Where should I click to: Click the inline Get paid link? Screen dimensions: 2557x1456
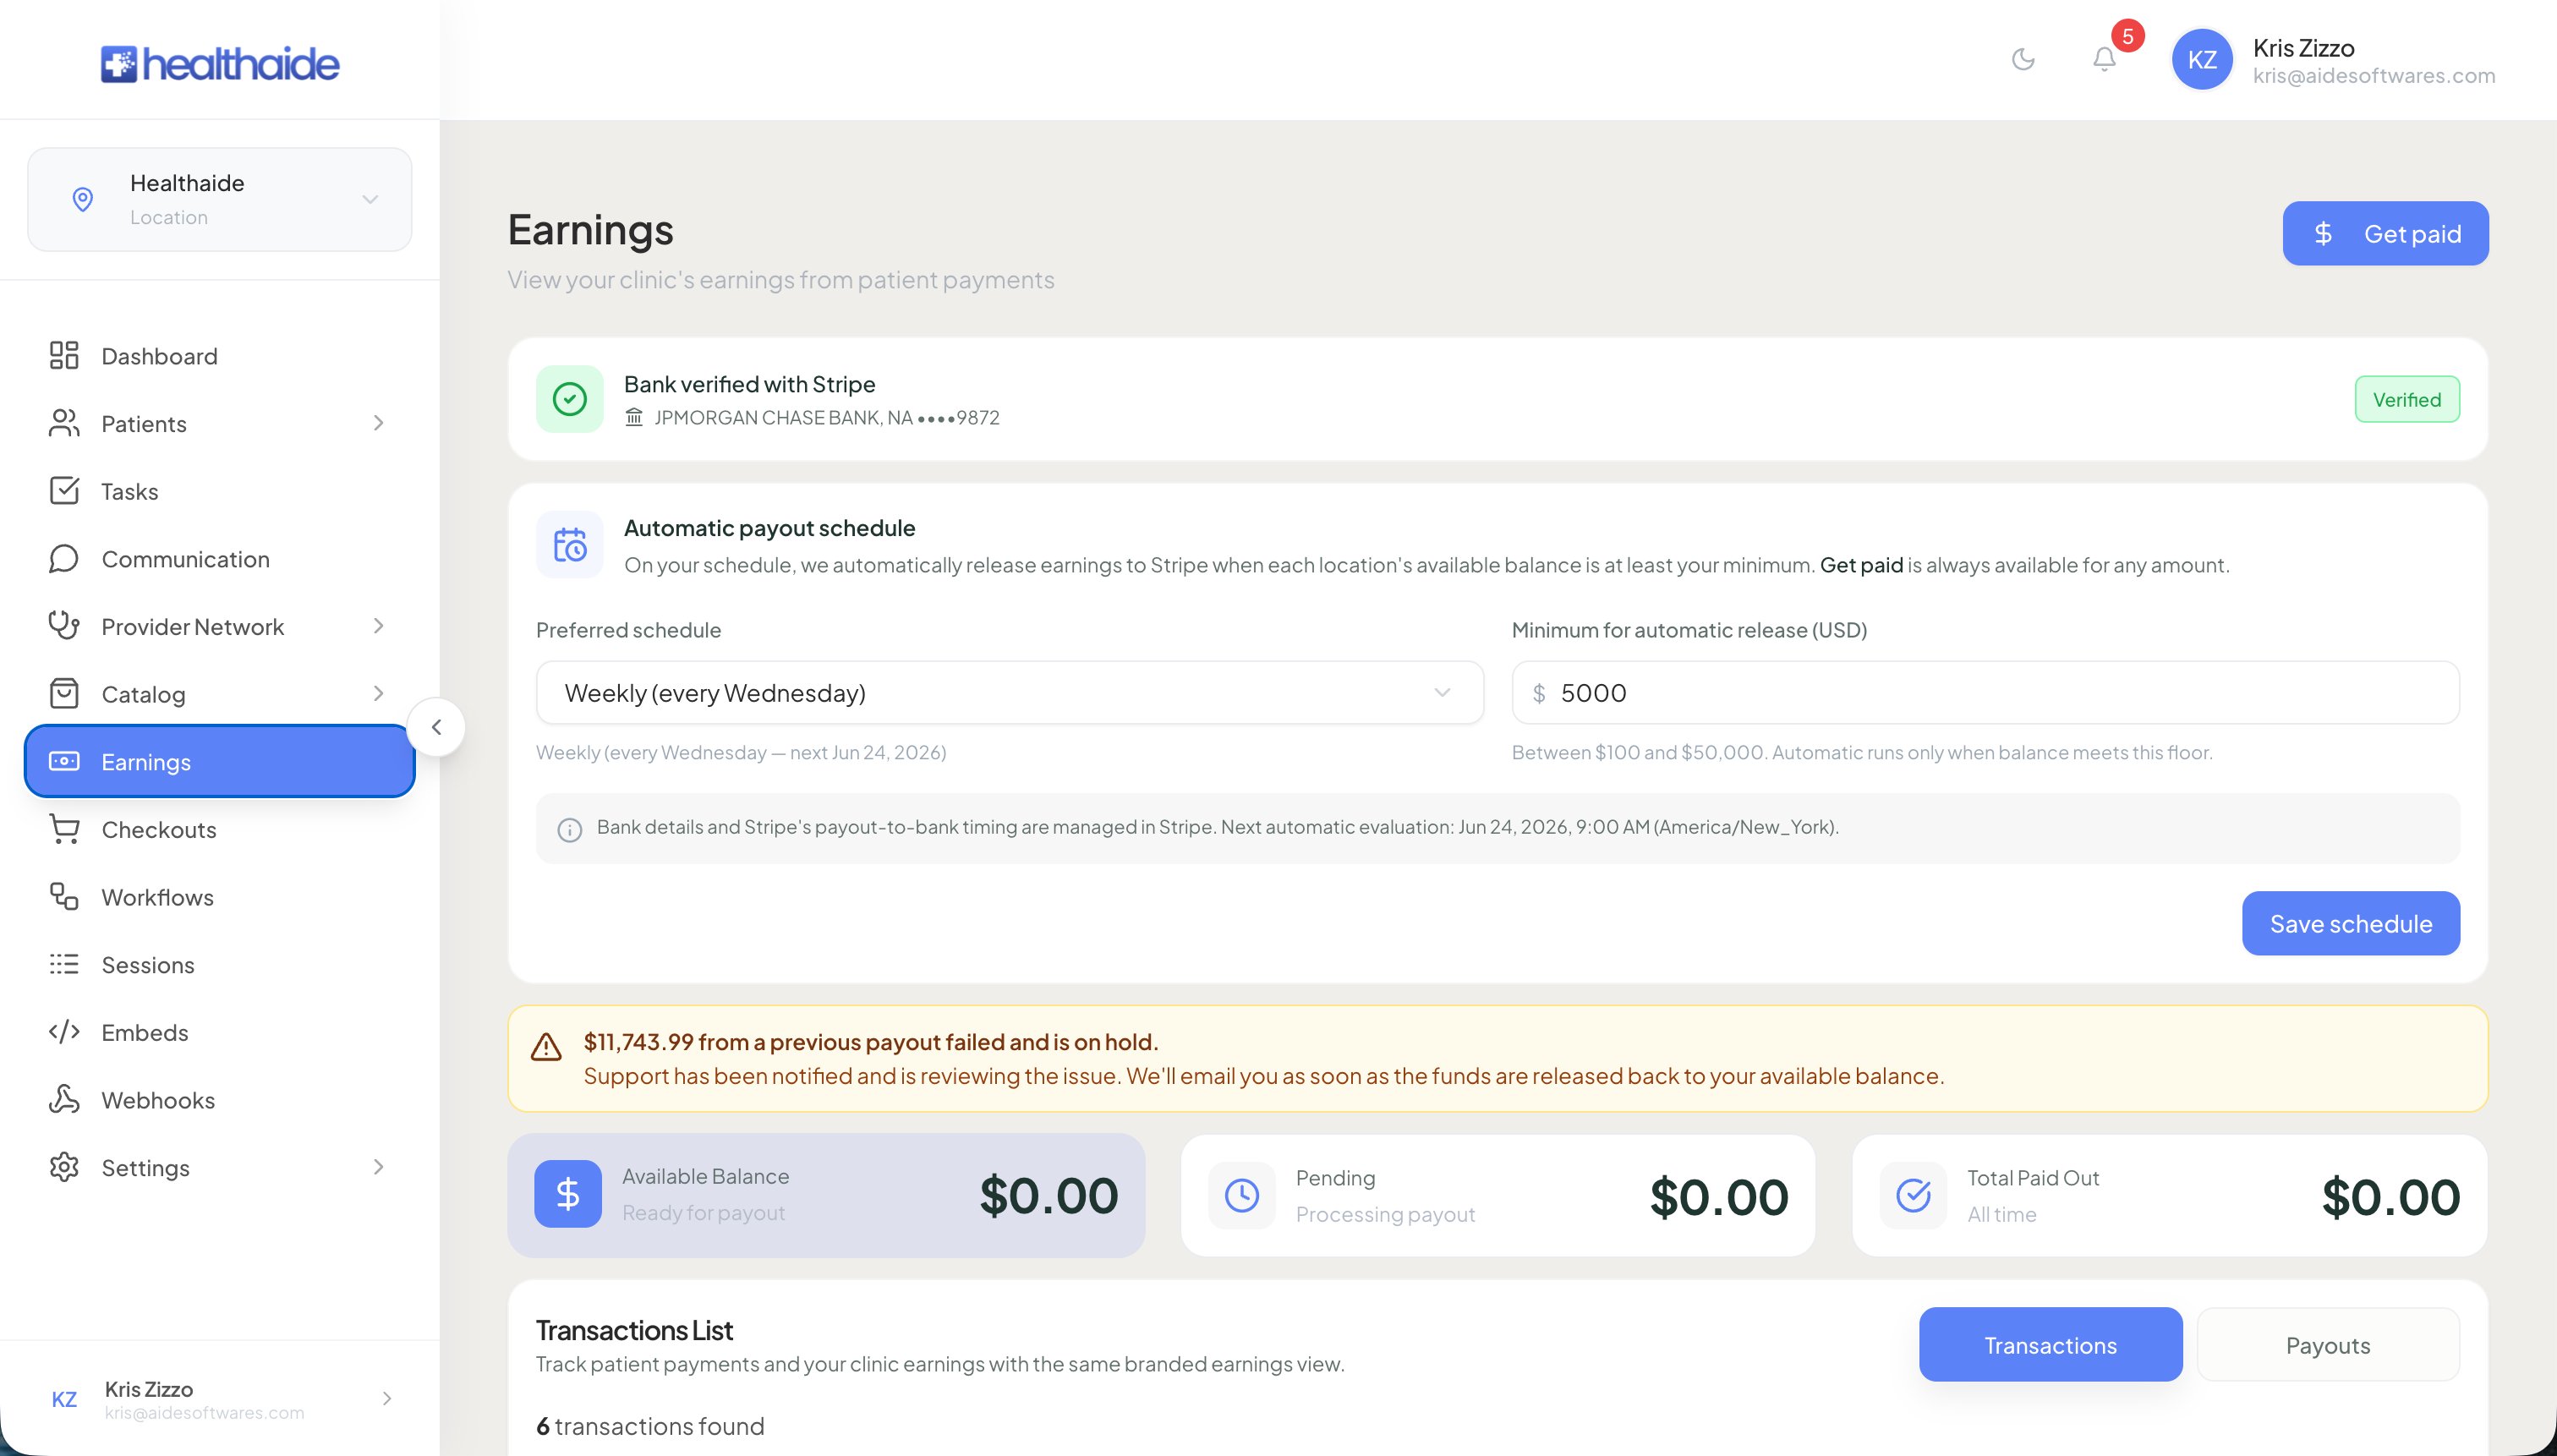click(1861, 565)
